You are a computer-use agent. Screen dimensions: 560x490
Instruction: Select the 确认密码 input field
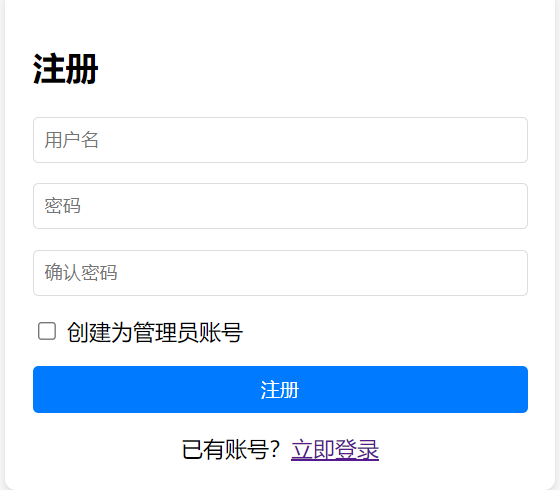click(x=280, y=273)
